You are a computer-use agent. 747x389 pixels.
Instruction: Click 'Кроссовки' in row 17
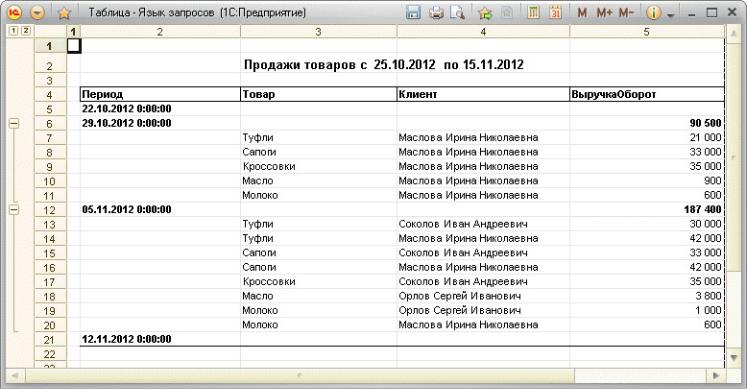(269, 282)
